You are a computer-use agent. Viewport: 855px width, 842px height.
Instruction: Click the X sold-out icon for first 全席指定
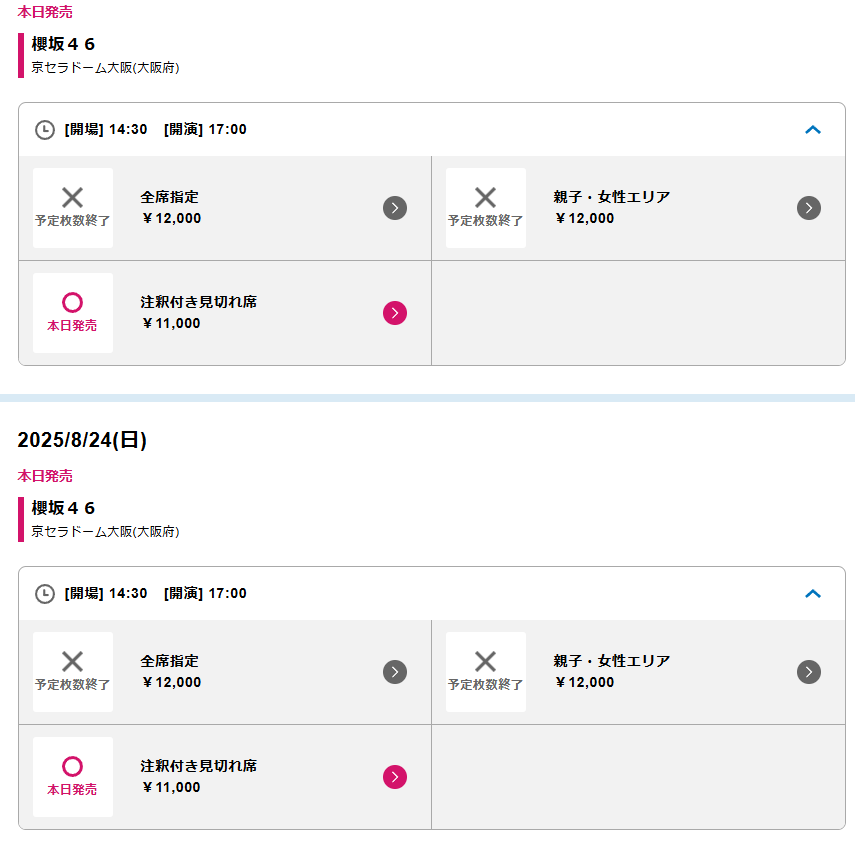(73, 208)
